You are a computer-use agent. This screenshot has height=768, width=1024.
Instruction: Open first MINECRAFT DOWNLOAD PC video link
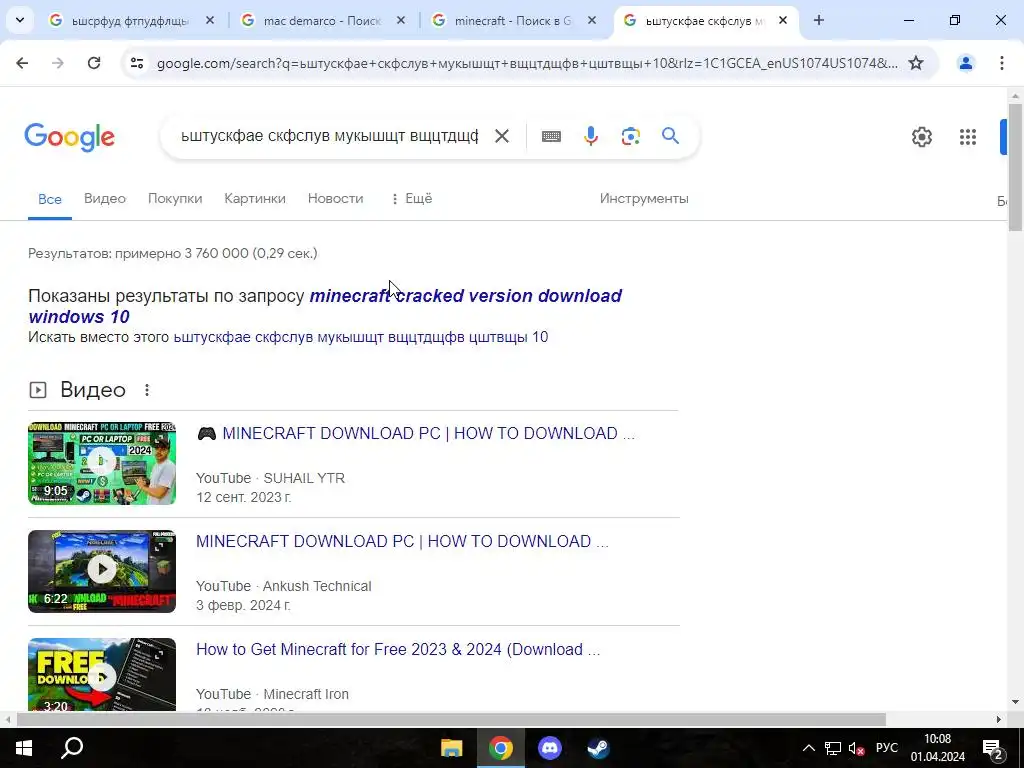(x=415, y=434)
